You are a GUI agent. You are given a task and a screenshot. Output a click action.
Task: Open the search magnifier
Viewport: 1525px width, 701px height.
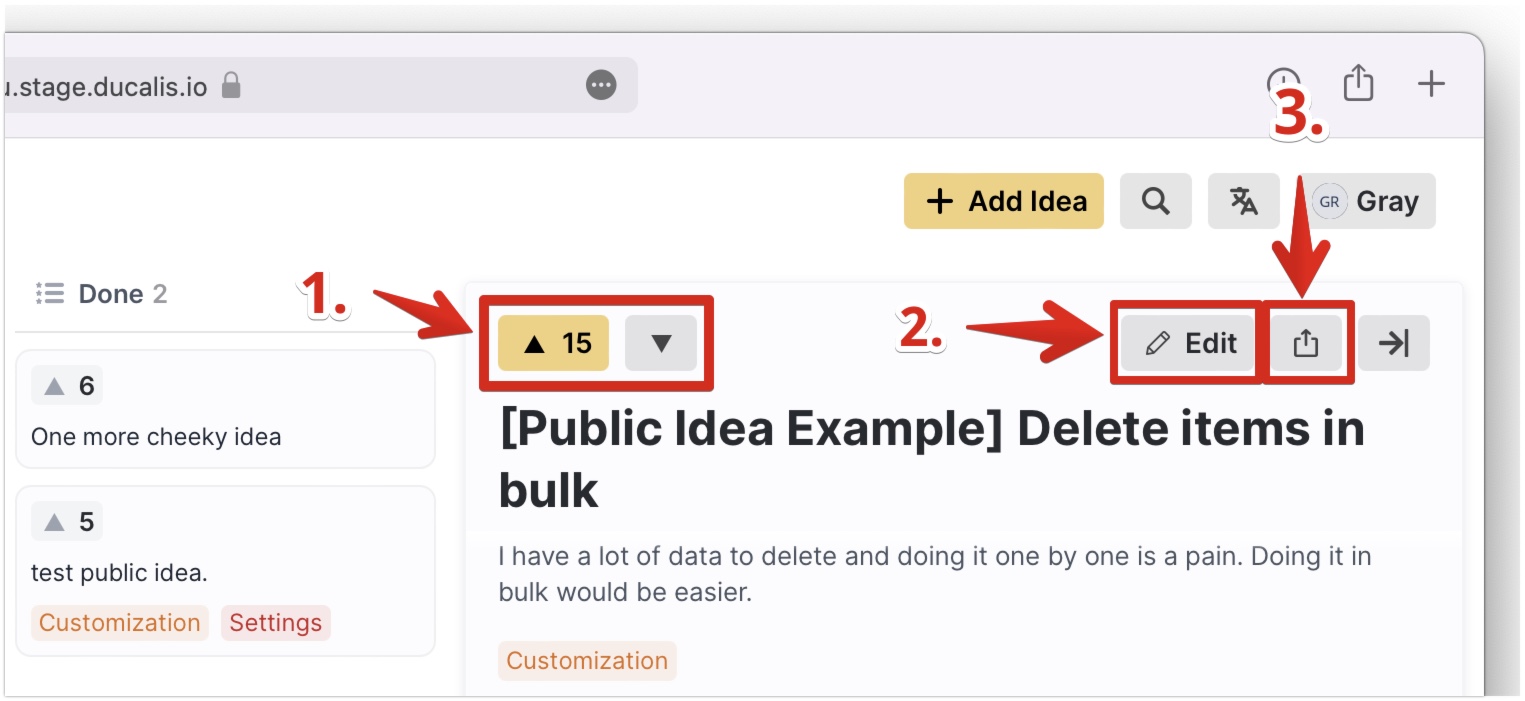[1156, 201]
